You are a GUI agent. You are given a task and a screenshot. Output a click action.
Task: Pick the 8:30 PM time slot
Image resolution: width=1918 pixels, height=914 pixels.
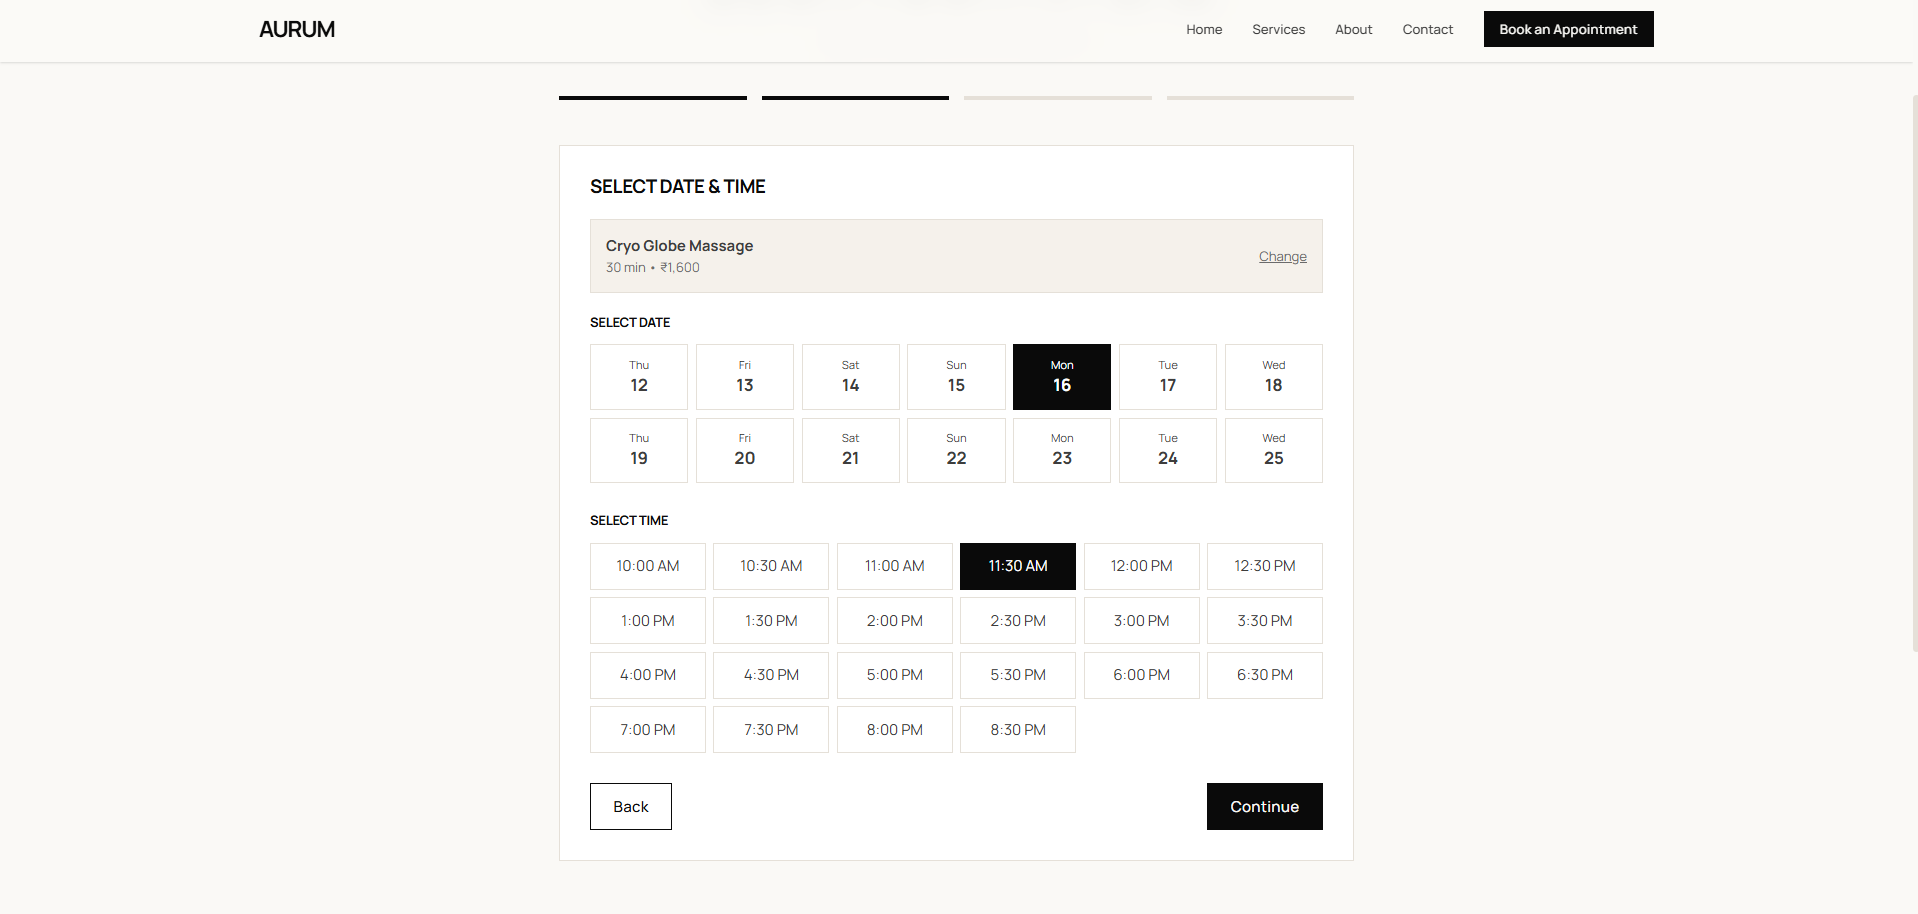[1017, 730]
